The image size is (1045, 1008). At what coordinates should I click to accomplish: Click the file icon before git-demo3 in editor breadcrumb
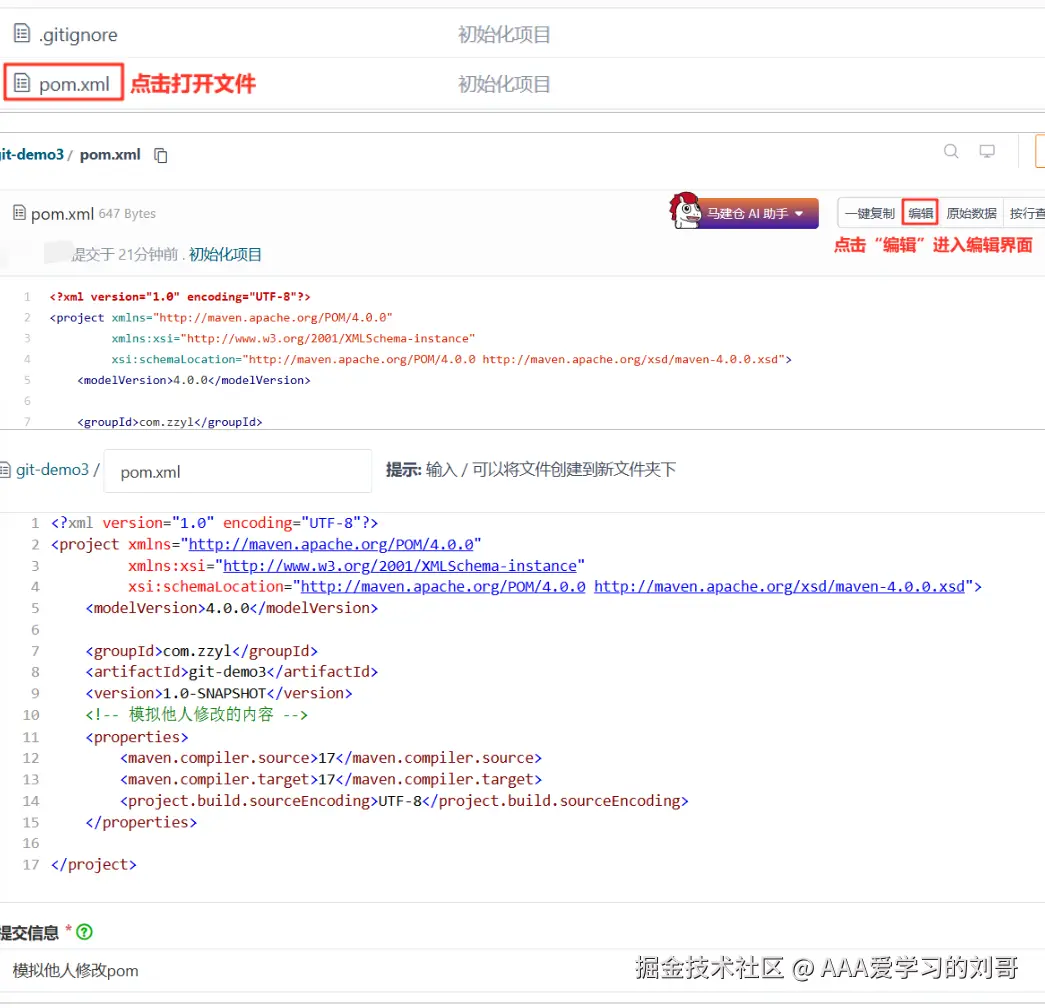coord(5,470)
